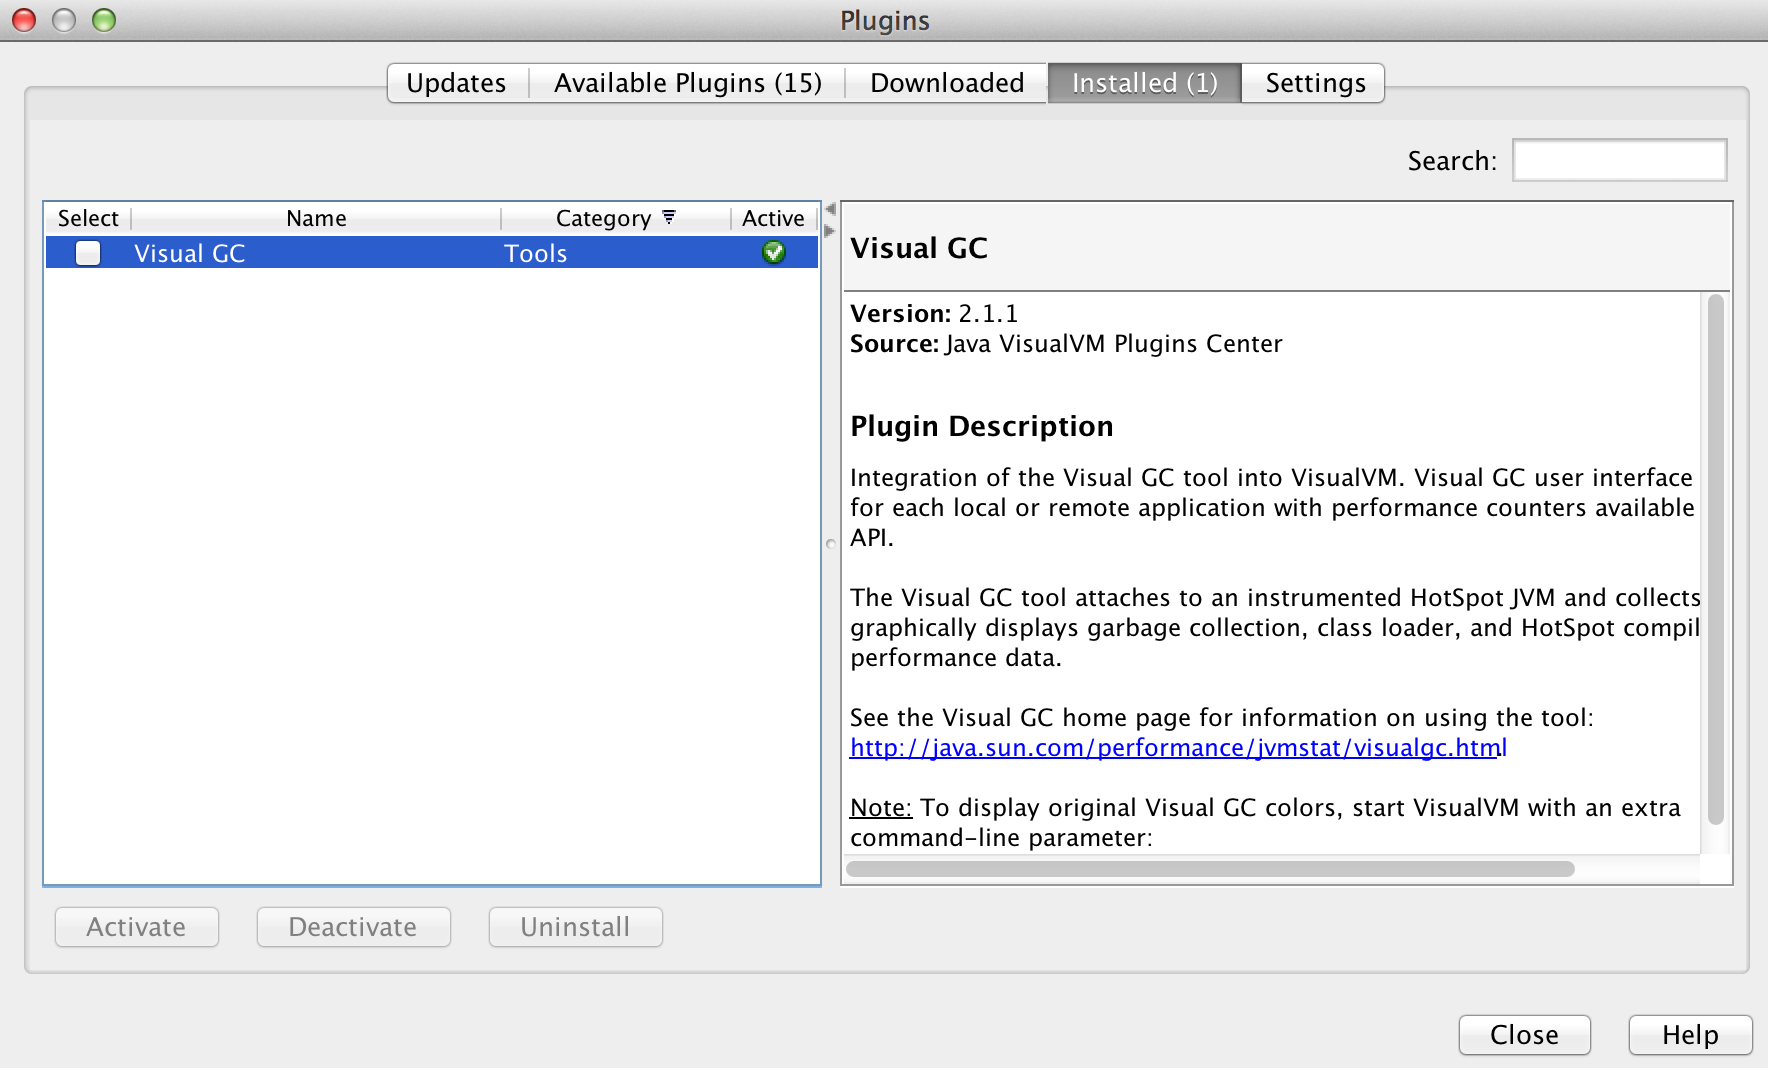This screenshot has width=1768, height=1068.
Task: Go to the Downloaded tab
Action: coord(946,83)
